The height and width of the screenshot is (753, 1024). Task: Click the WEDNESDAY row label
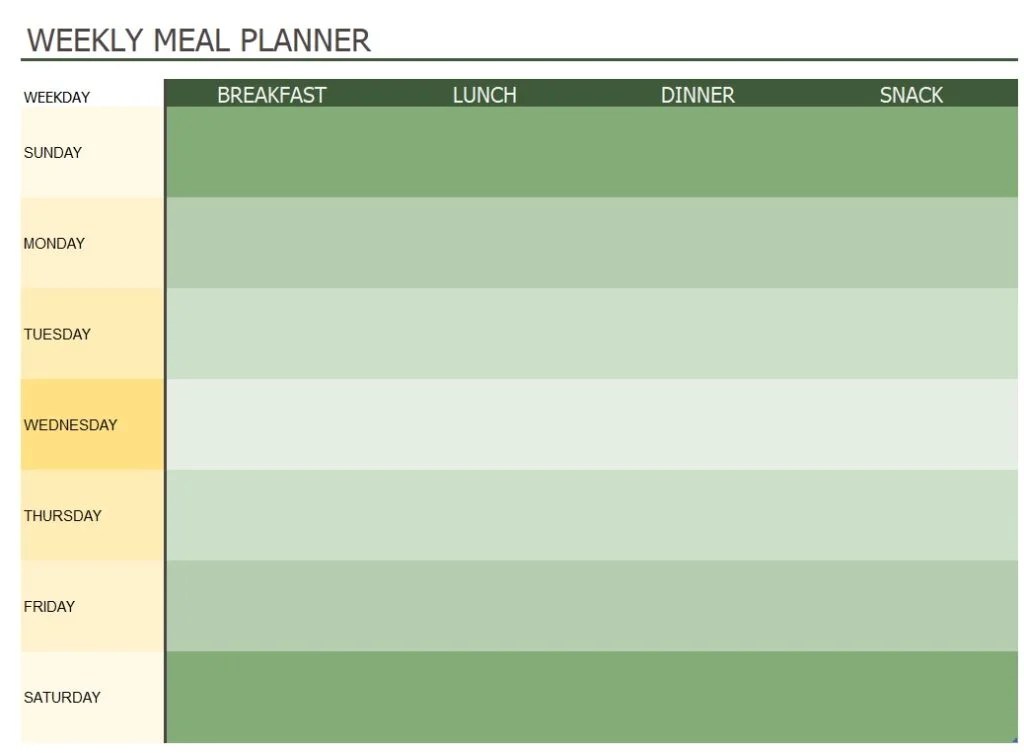[71, 425]
